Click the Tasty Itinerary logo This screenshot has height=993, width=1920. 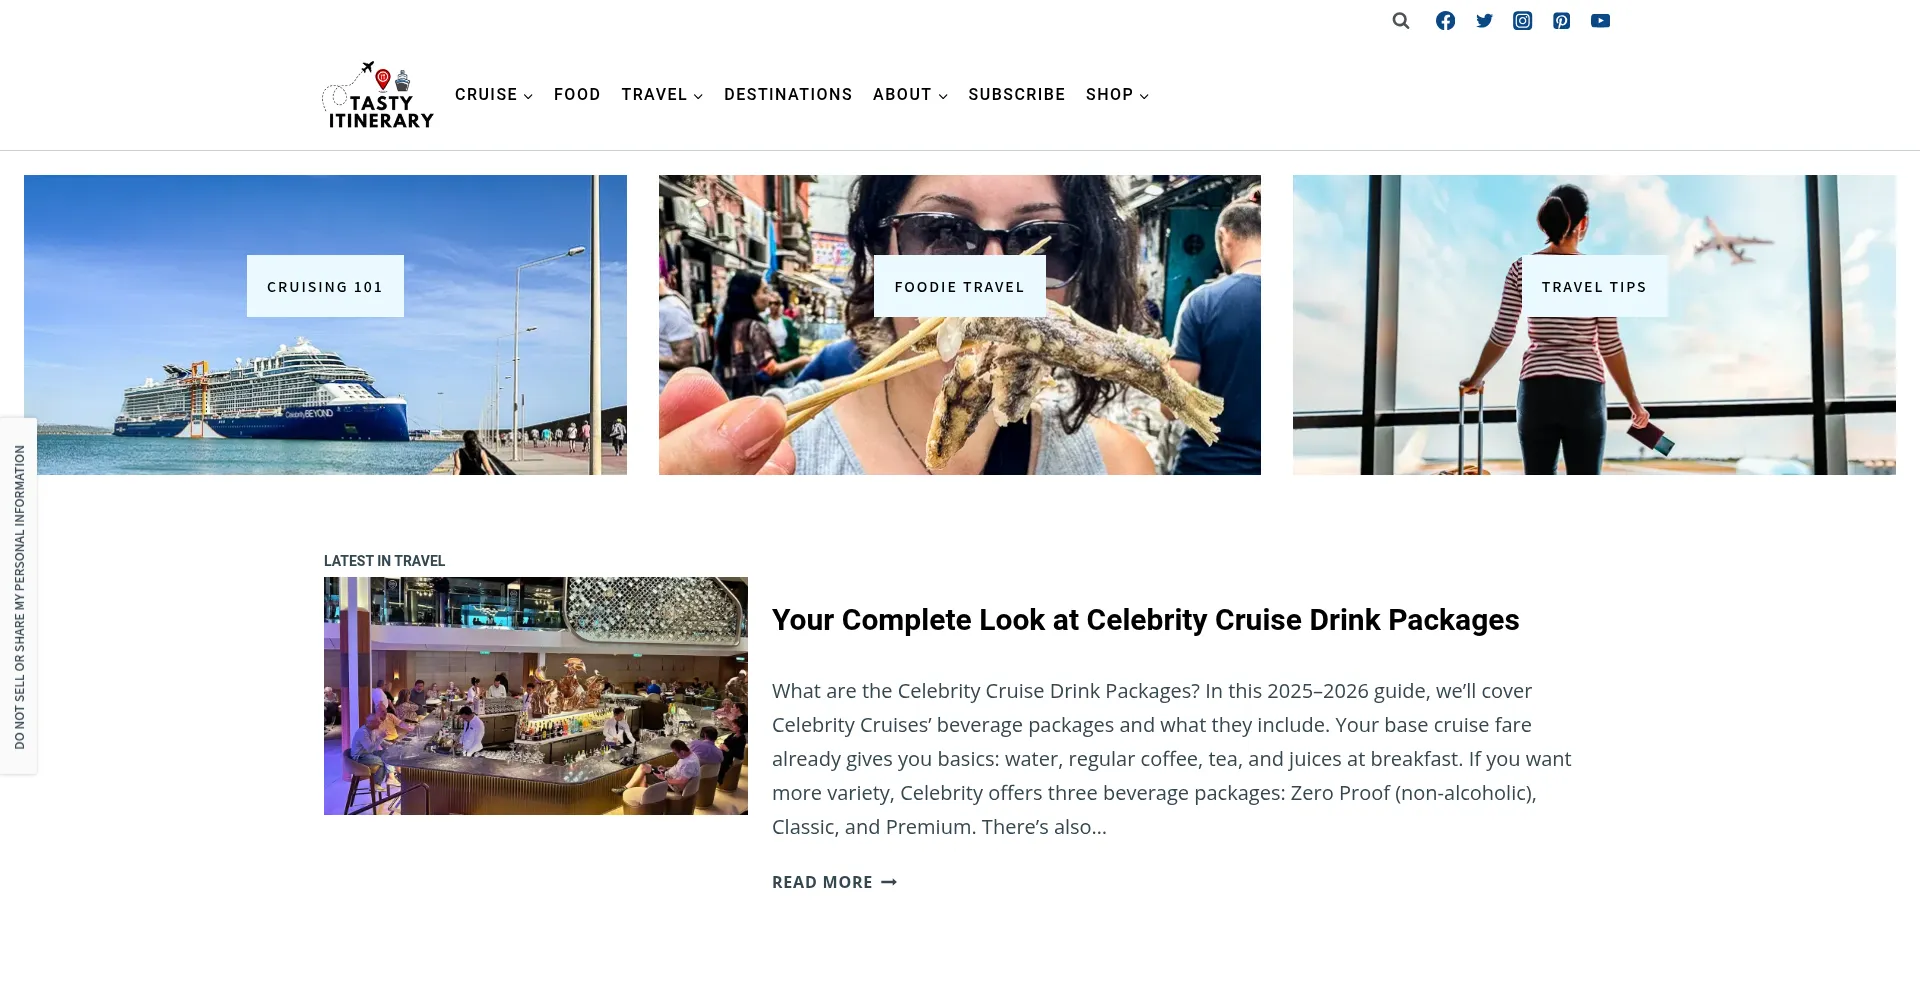click(x=378, y=95)
